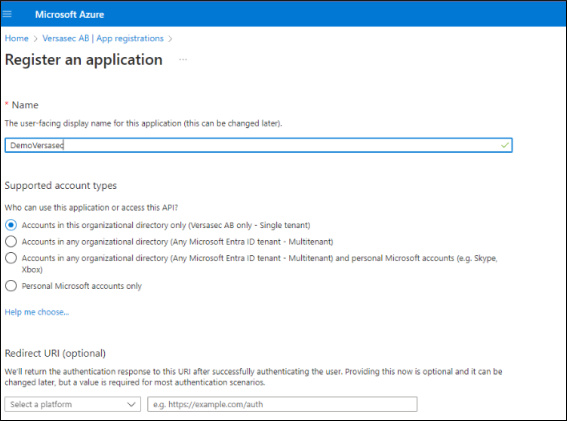567x421 pixels.
Task: Expand the Select a platform dropdown
Action: [x=73, y=404]
